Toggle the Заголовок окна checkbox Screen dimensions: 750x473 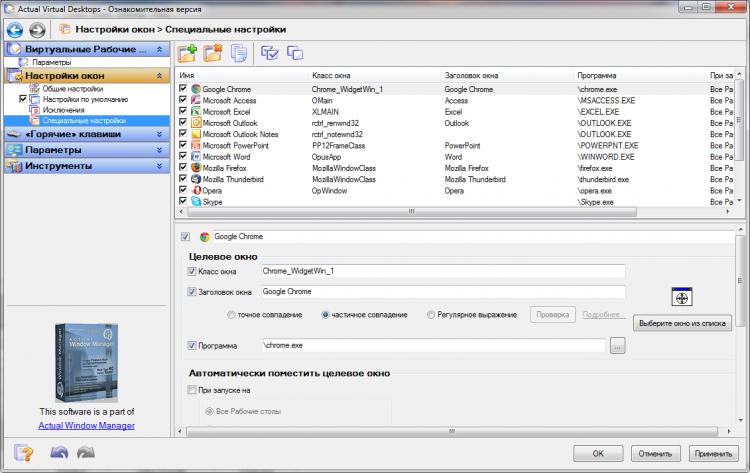pyautogui.click(x=192, y=292)
